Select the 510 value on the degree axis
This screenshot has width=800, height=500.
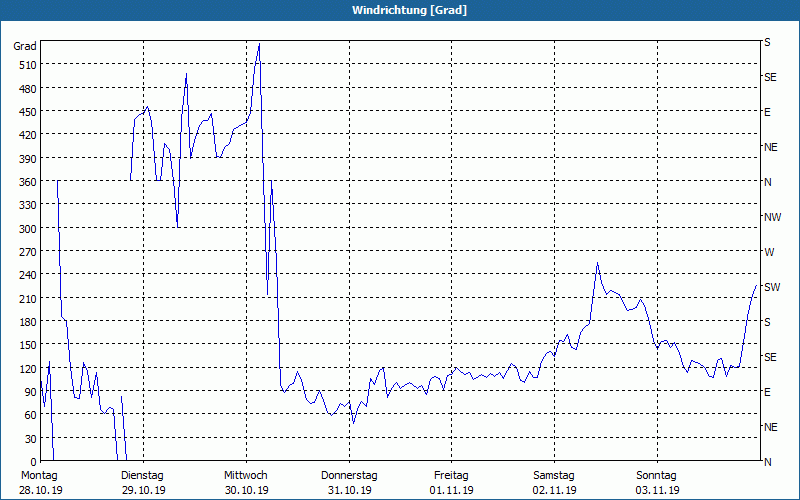[x=28, y=65]
